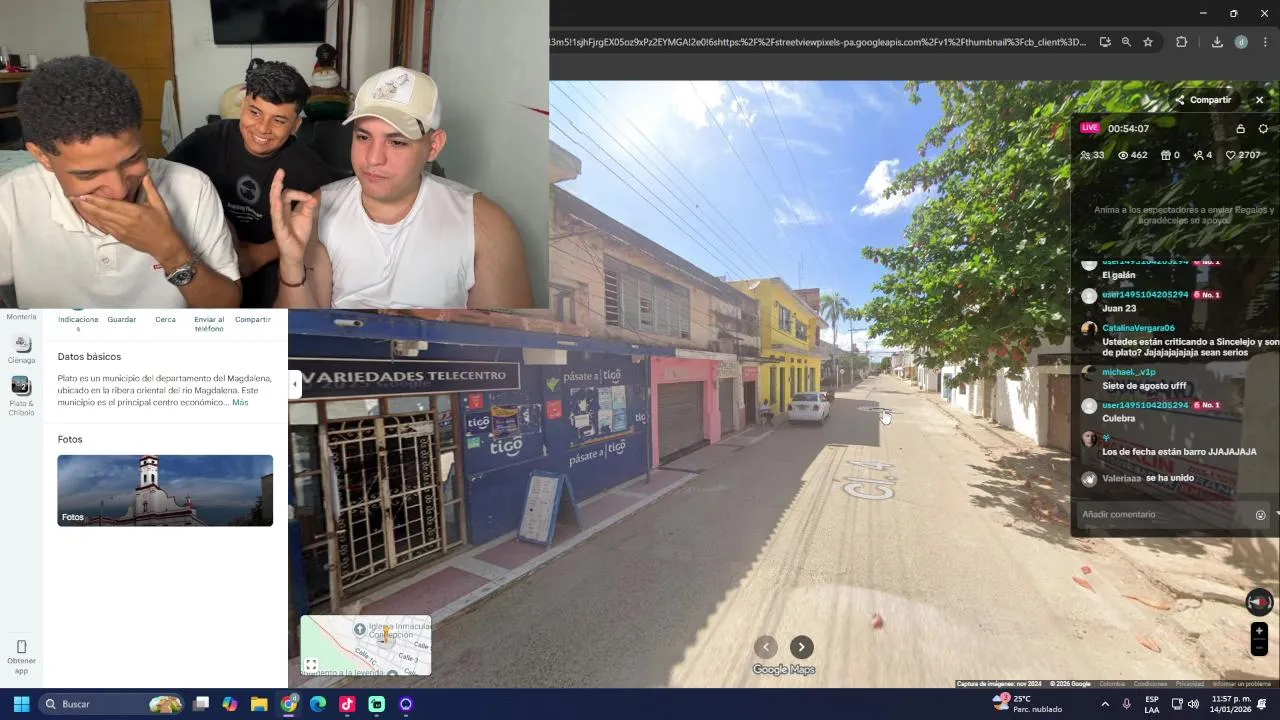The image size is (1280, 720).
Task: Open the volume speaker tray icon
Action: (1193, 704)
